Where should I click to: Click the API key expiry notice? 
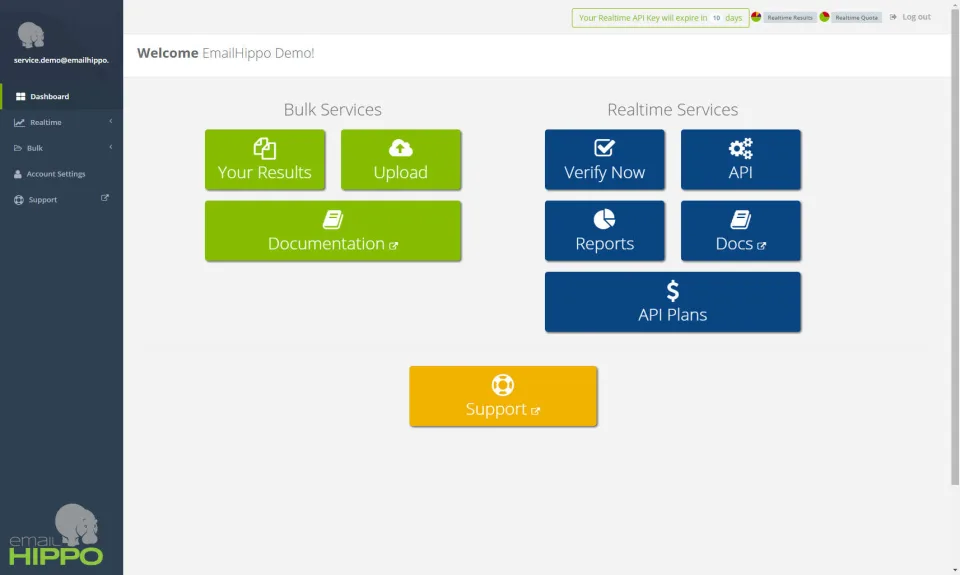click(660, 18)
